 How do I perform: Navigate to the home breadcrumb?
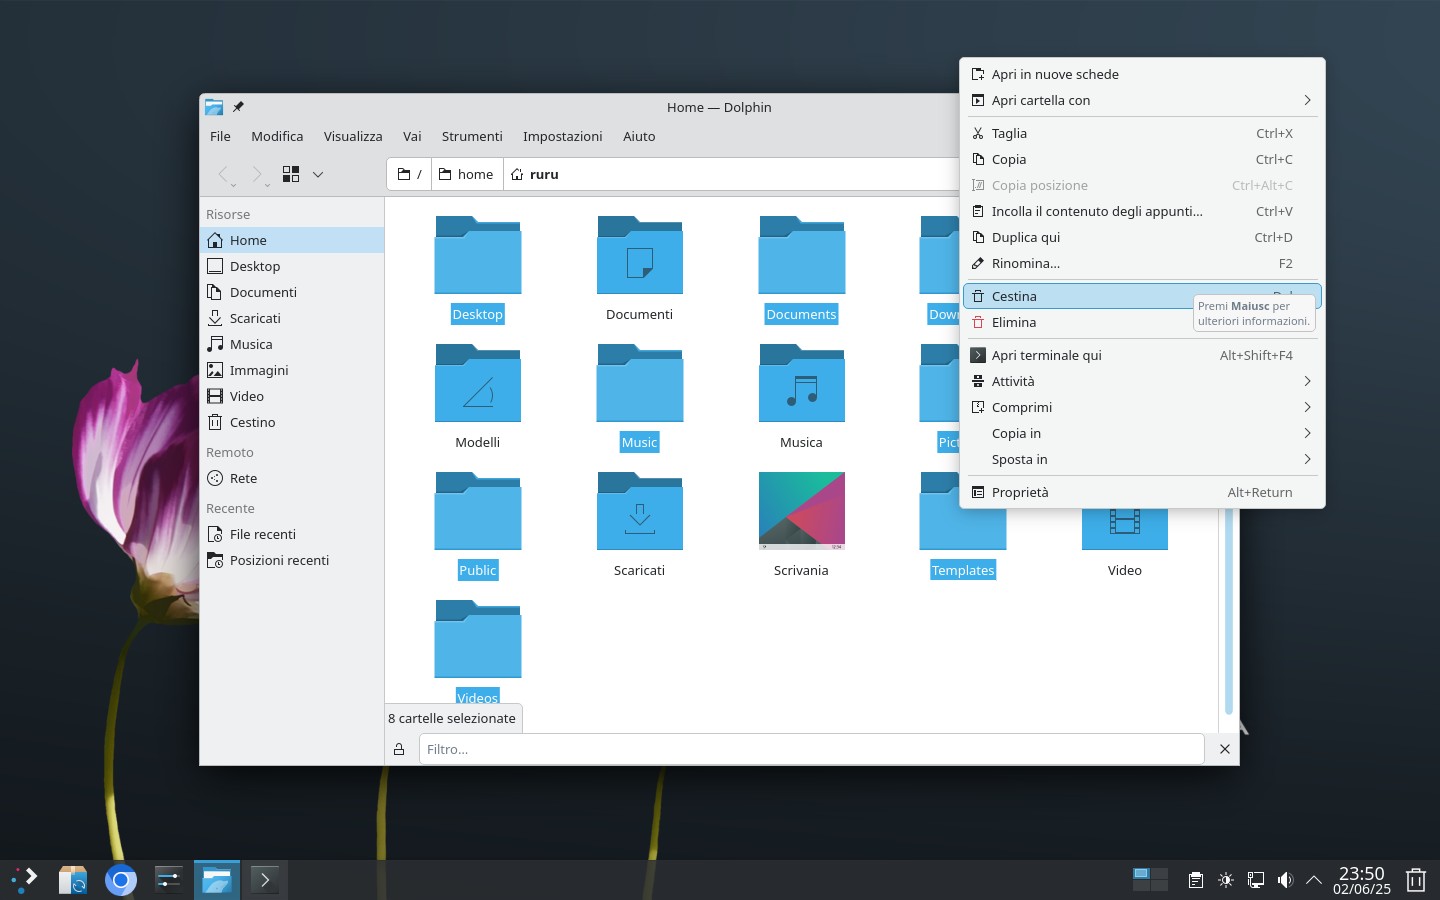(x=467, y=174)
